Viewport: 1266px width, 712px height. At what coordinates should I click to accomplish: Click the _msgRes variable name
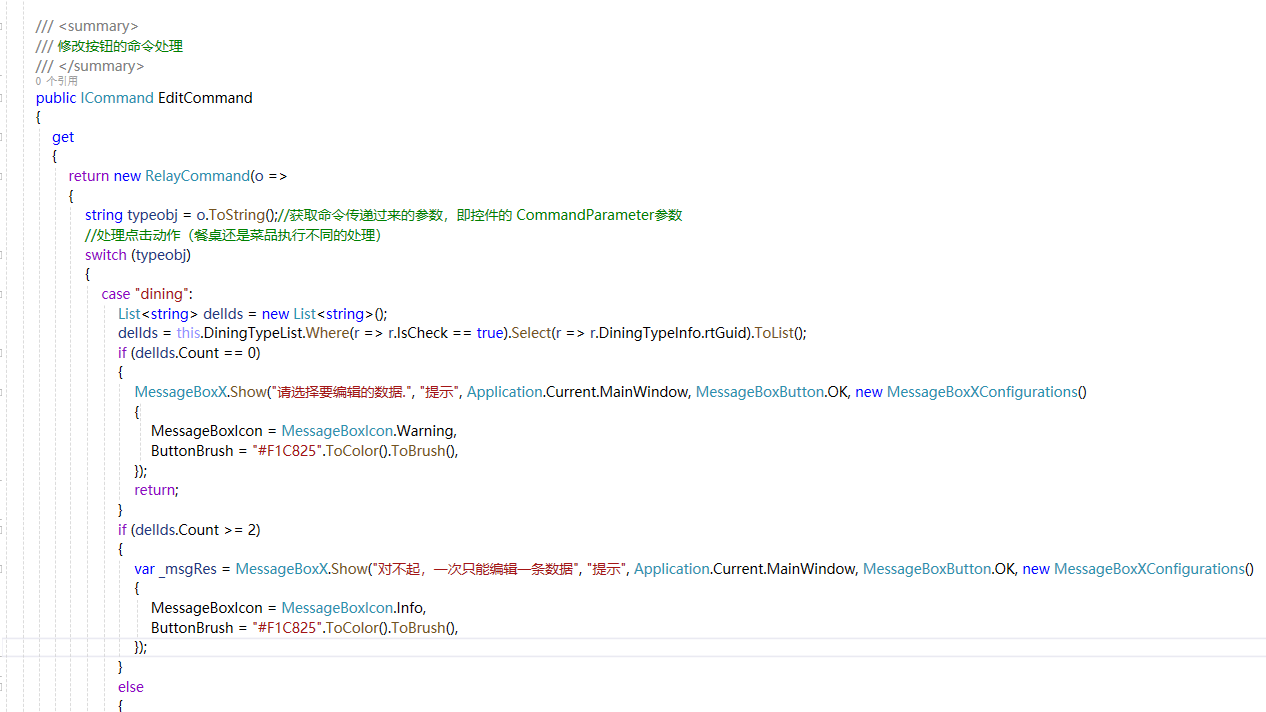tap(186, 569)
